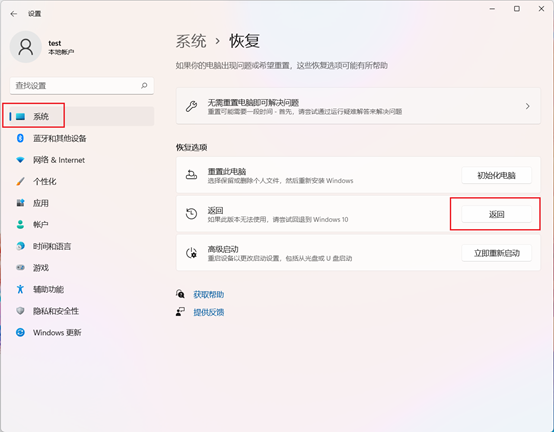554x432 pixels.
Task: Click the 返回 rollback button
Action: click(x=496, y=214)
